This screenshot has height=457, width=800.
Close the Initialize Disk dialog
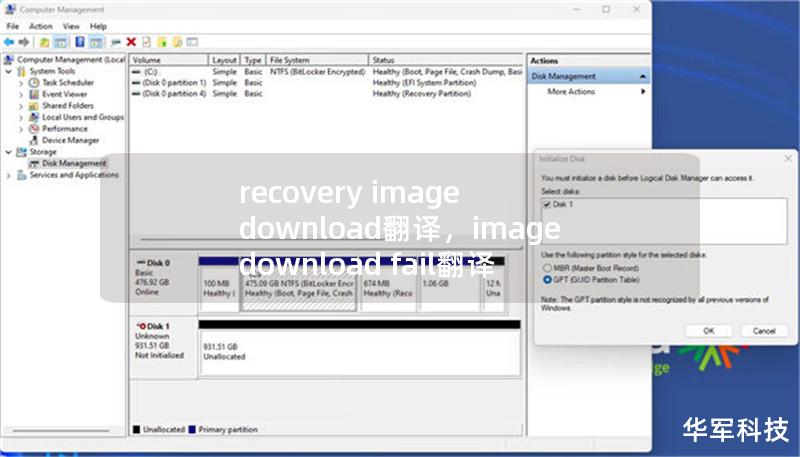(788, 159)
